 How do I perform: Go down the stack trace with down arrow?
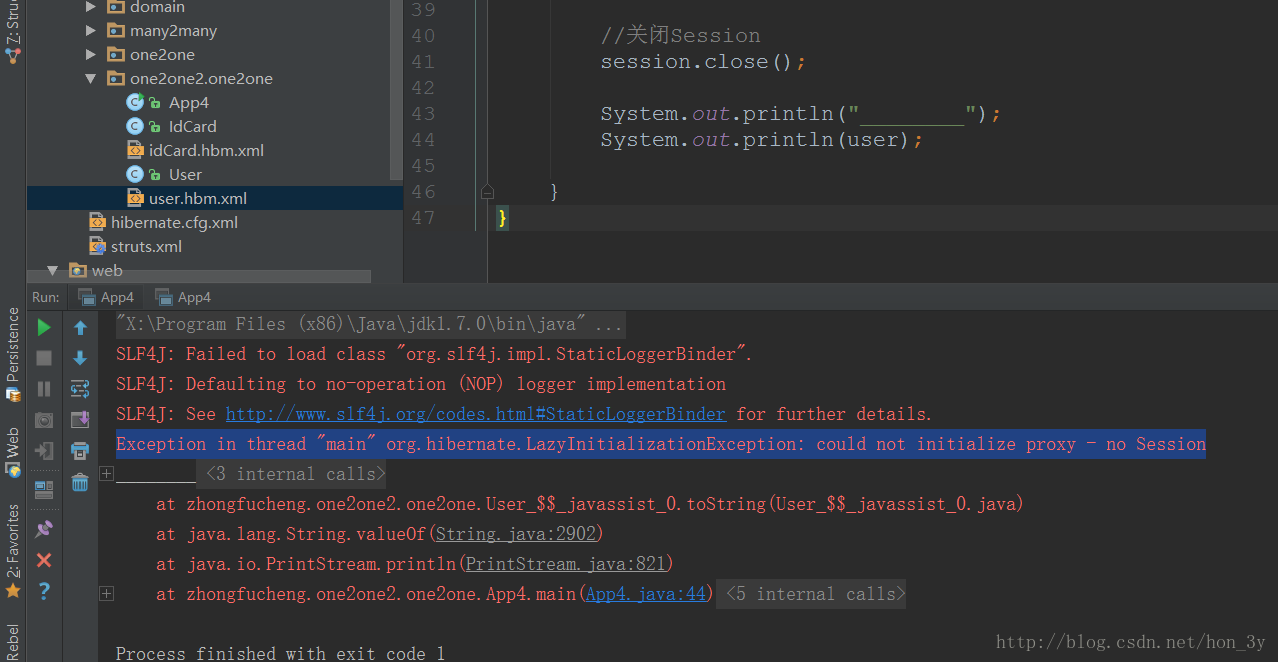click(x=80, y=358)
